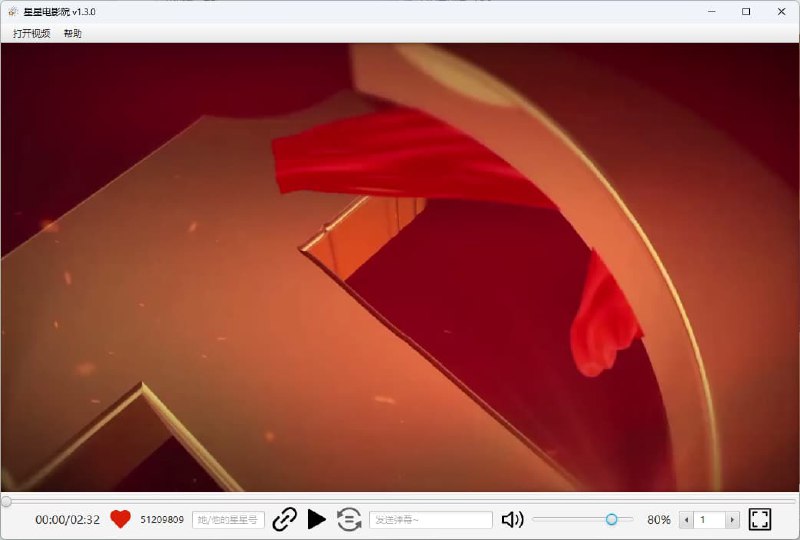This screenshot has height=540, width=800.
Task: Minimize the 星星电影院 window
Action: (712, 11)
